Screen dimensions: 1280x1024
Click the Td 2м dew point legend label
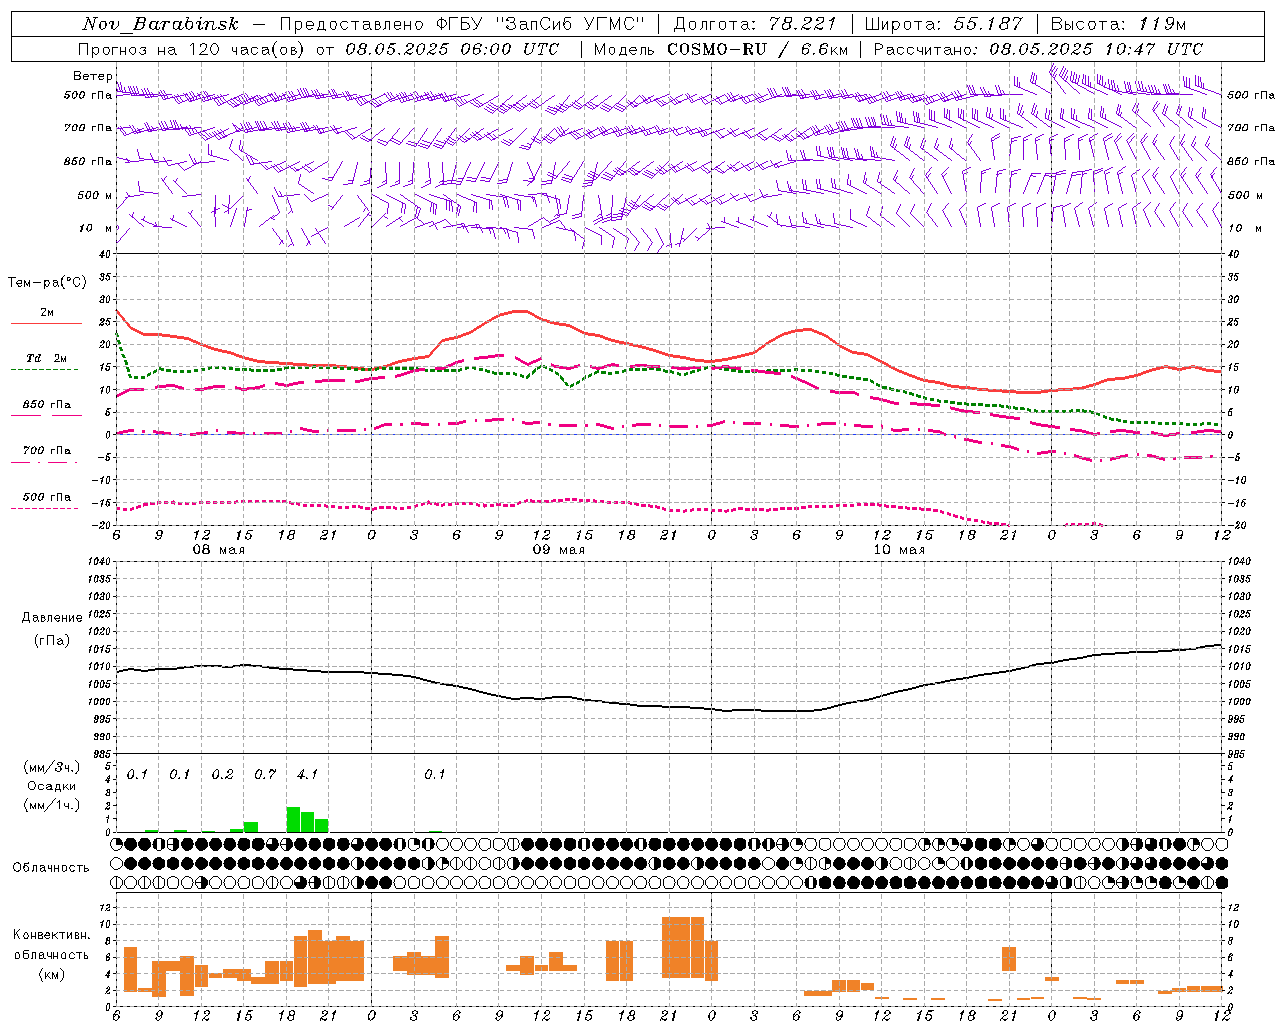(47, 358)
